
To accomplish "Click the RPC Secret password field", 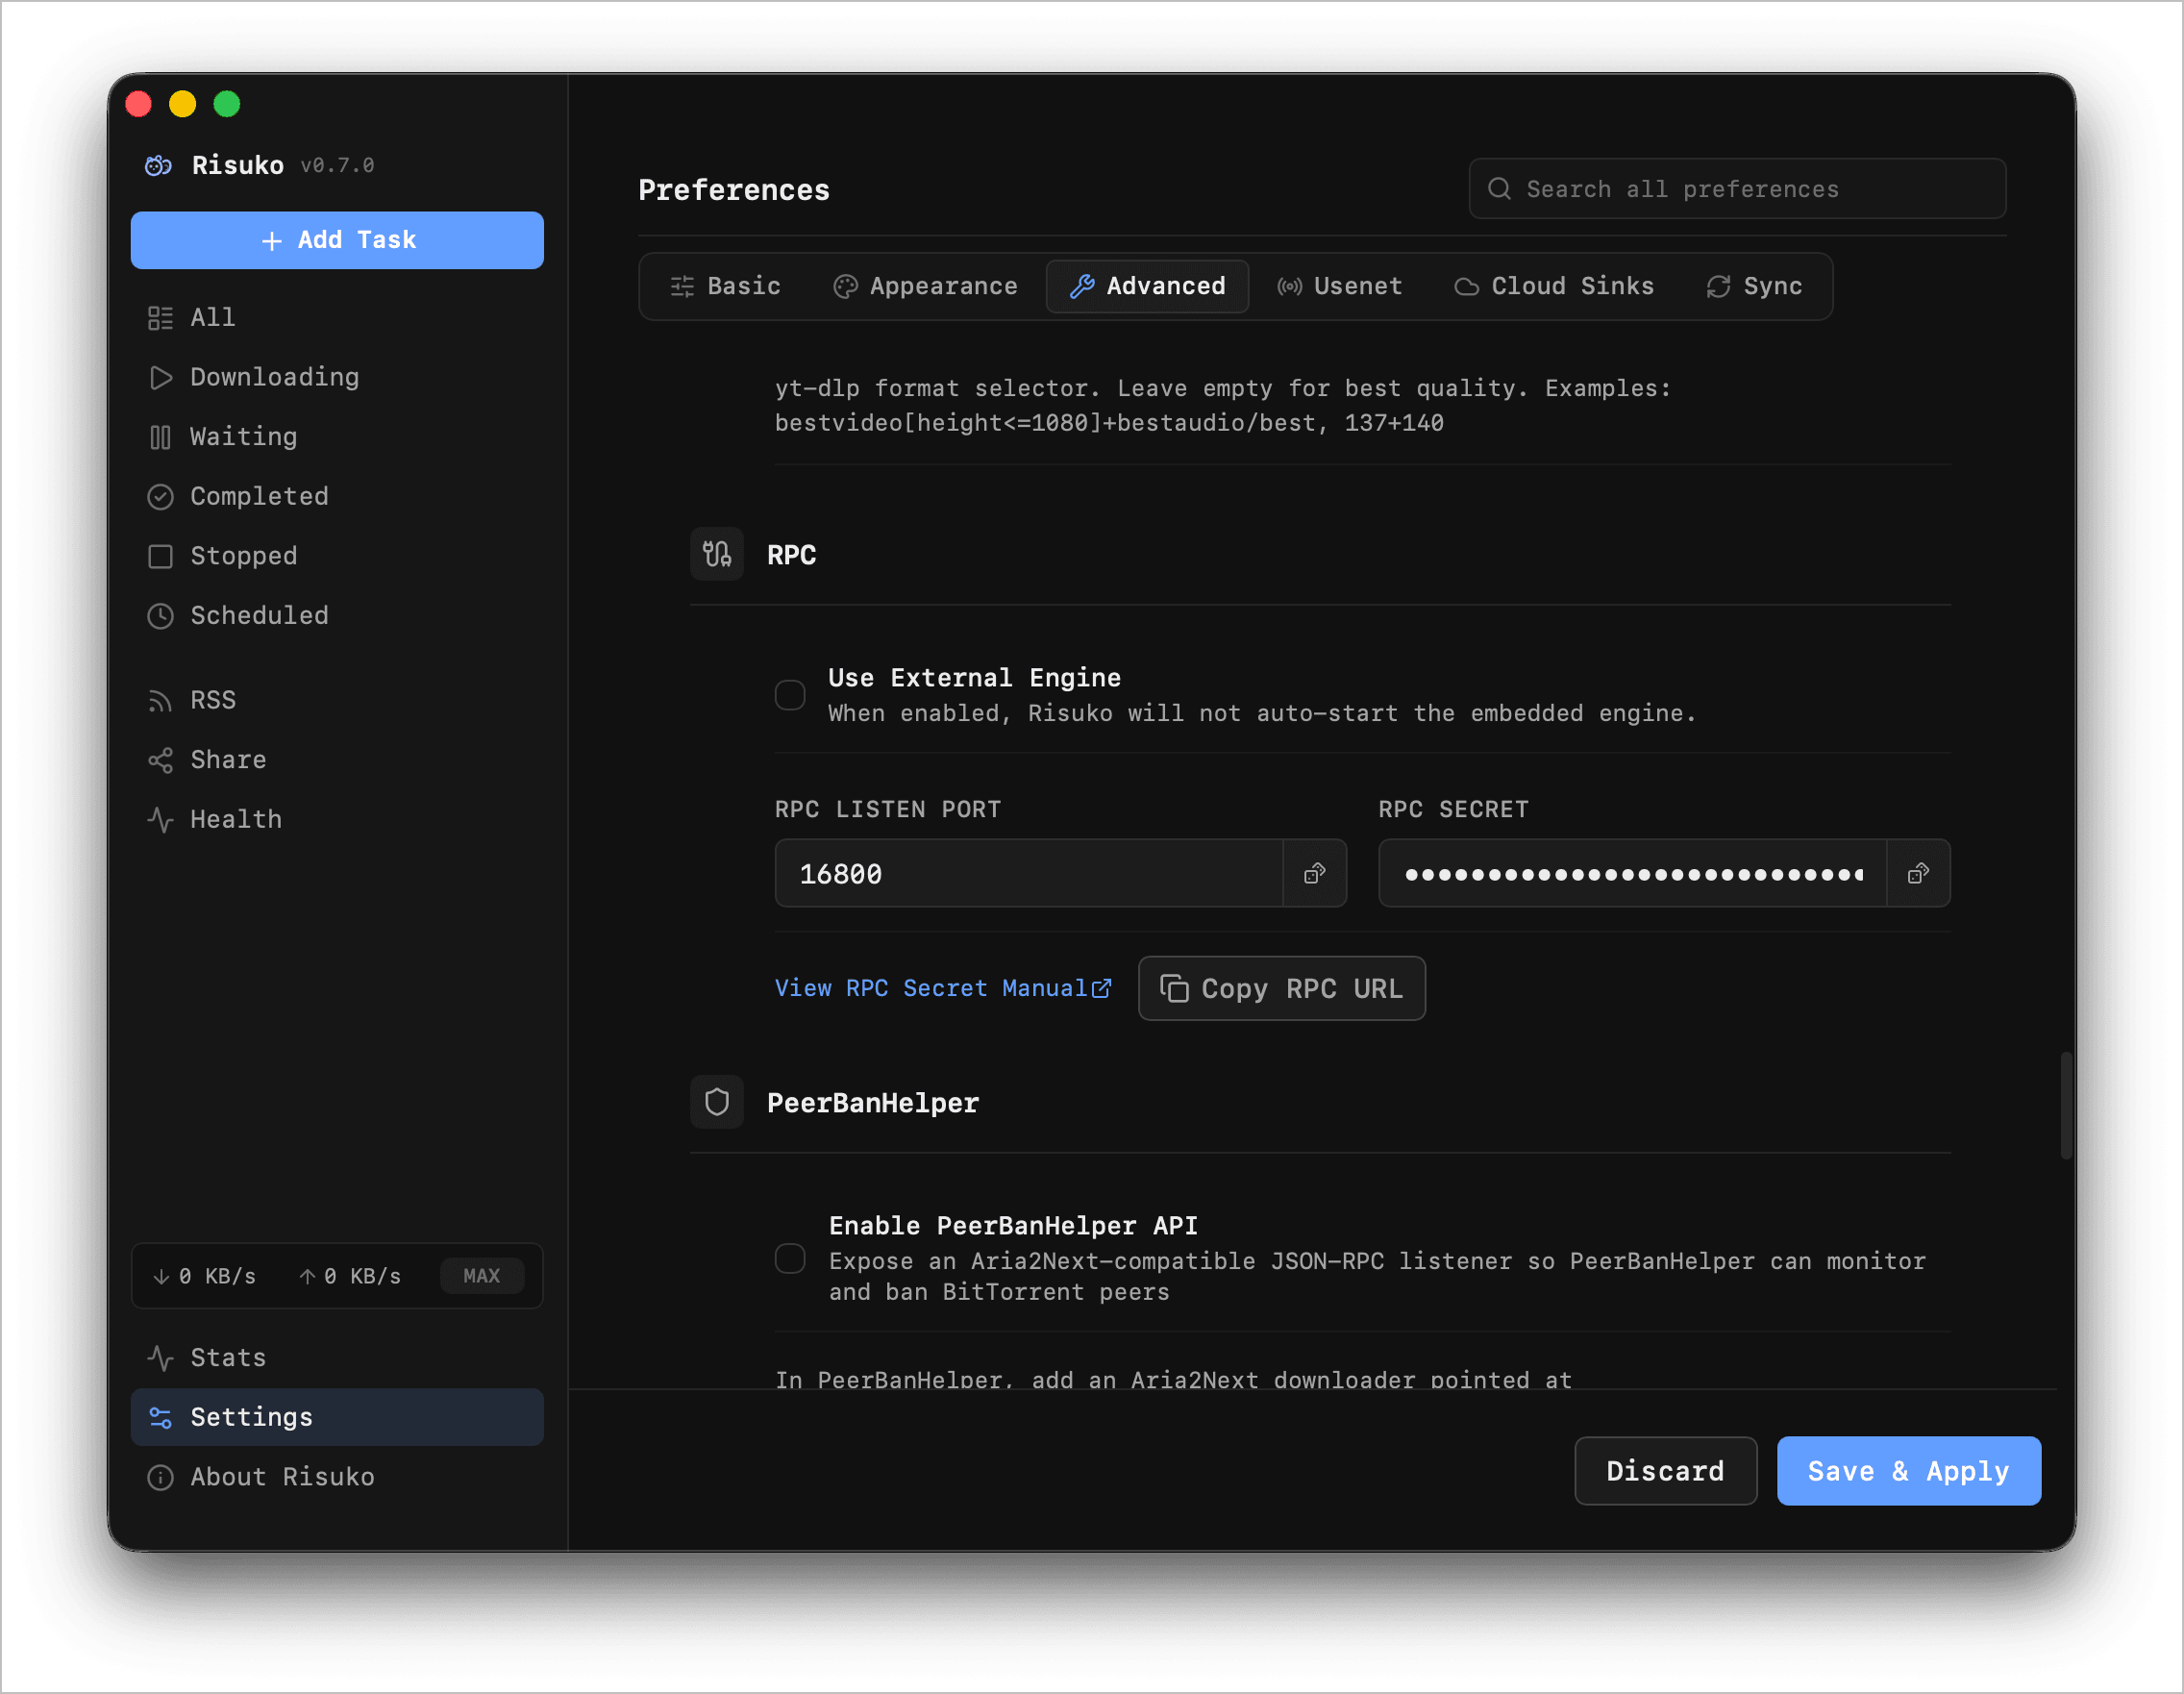I will coord(1633,874).
